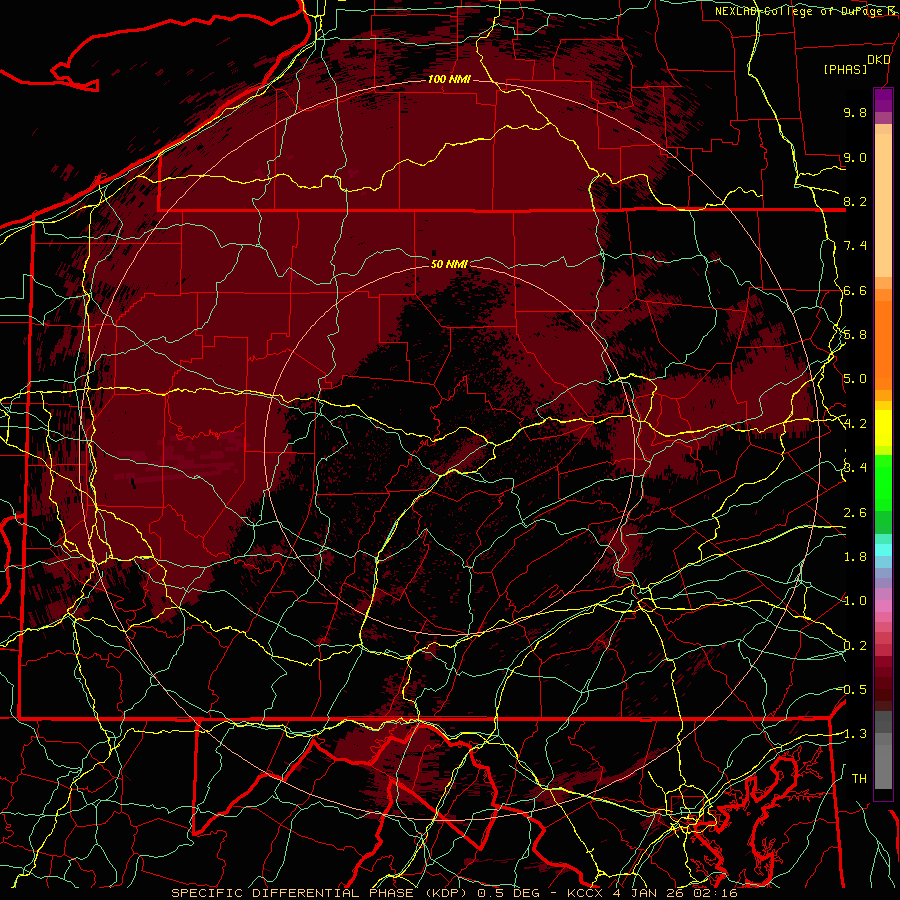Pick the purple segment atop the color bar

click(883, 100)
